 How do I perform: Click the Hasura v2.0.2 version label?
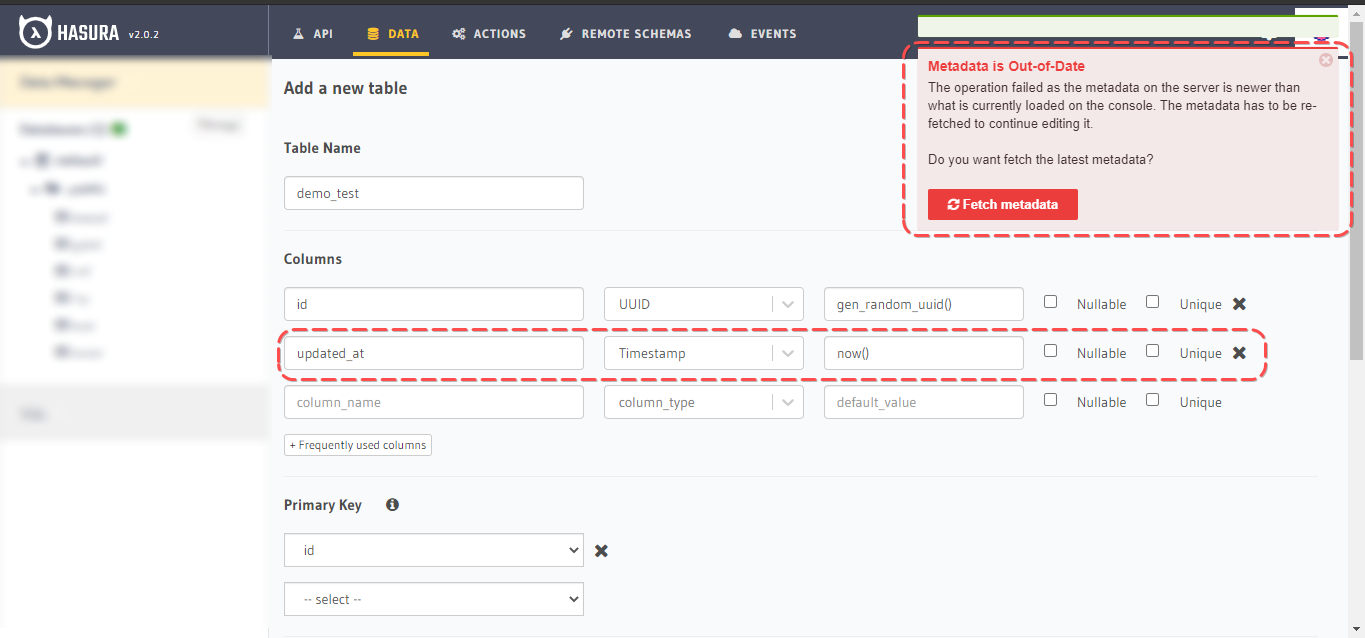(x=144, y=35)
